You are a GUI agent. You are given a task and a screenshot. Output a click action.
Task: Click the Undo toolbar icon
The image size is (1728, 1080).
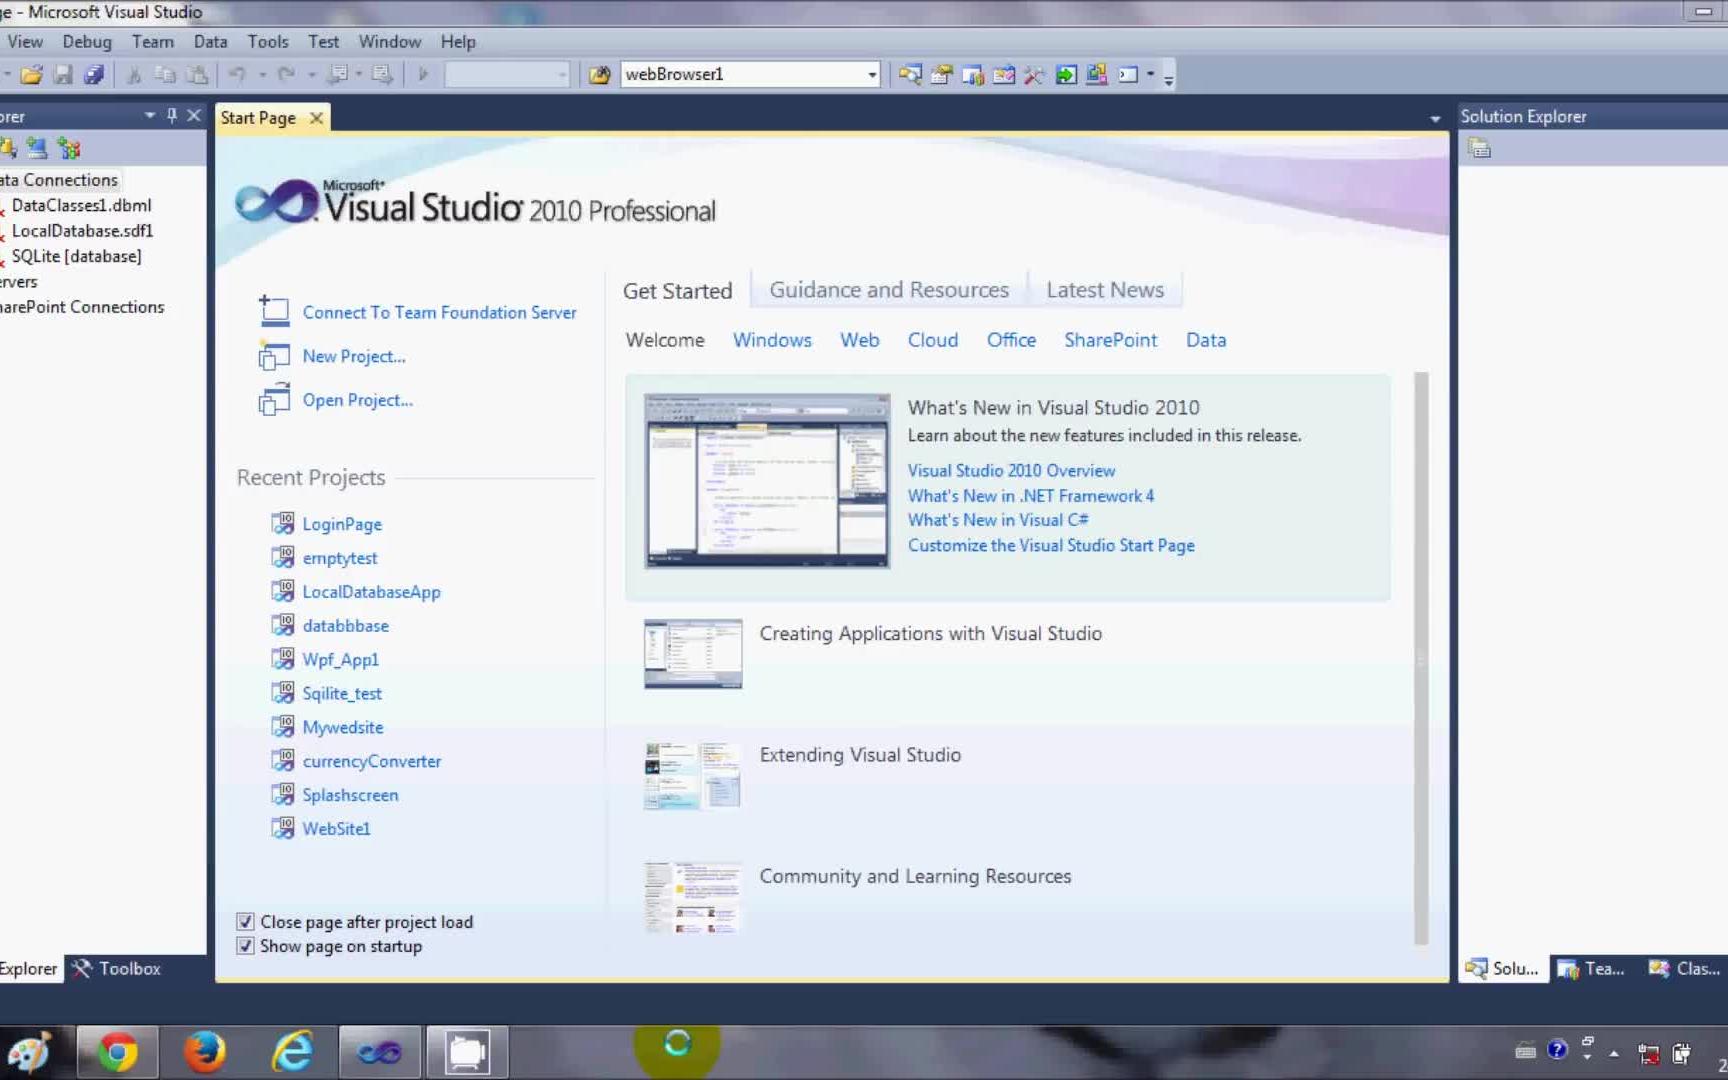[x=237, y=74]
